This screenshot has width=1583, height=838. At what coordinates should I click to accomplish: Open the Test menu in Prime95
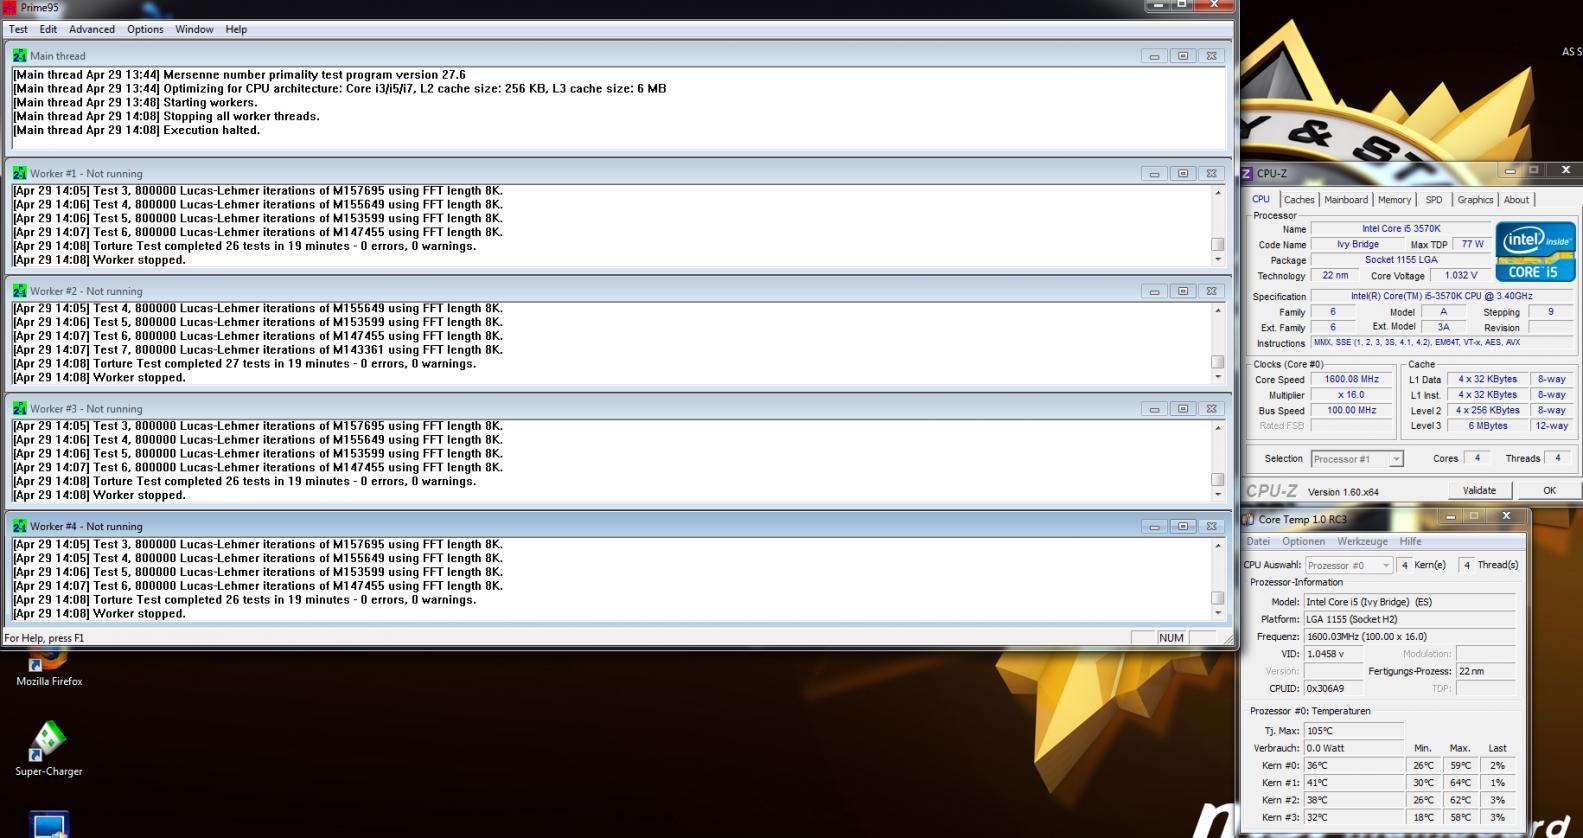tap(18, 29)
